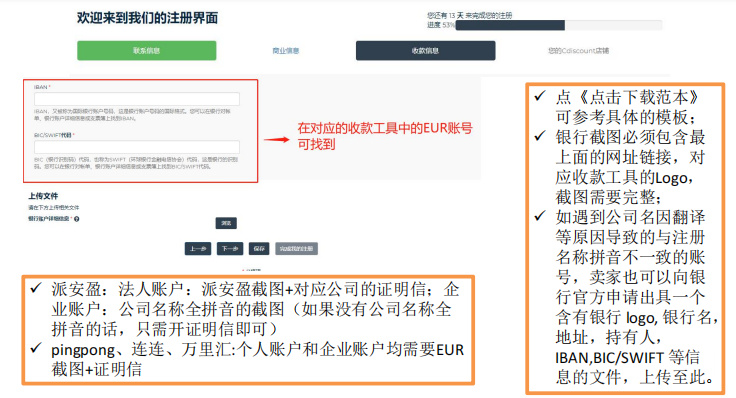Click the 浏览 button to upload file
The height and width of the screenshot is (398, 736).
coord(226,223)
